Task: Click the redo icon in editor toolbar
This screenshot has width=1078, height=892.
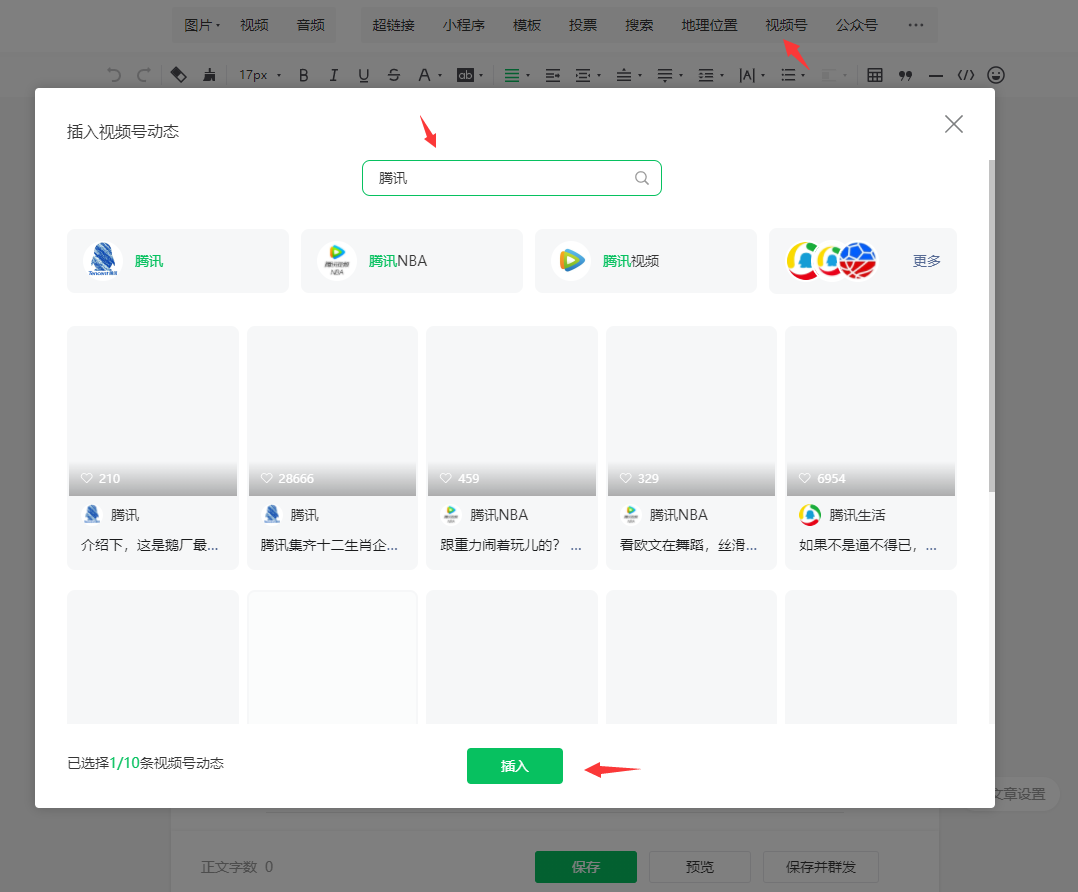Action: (x=144, y=75)
